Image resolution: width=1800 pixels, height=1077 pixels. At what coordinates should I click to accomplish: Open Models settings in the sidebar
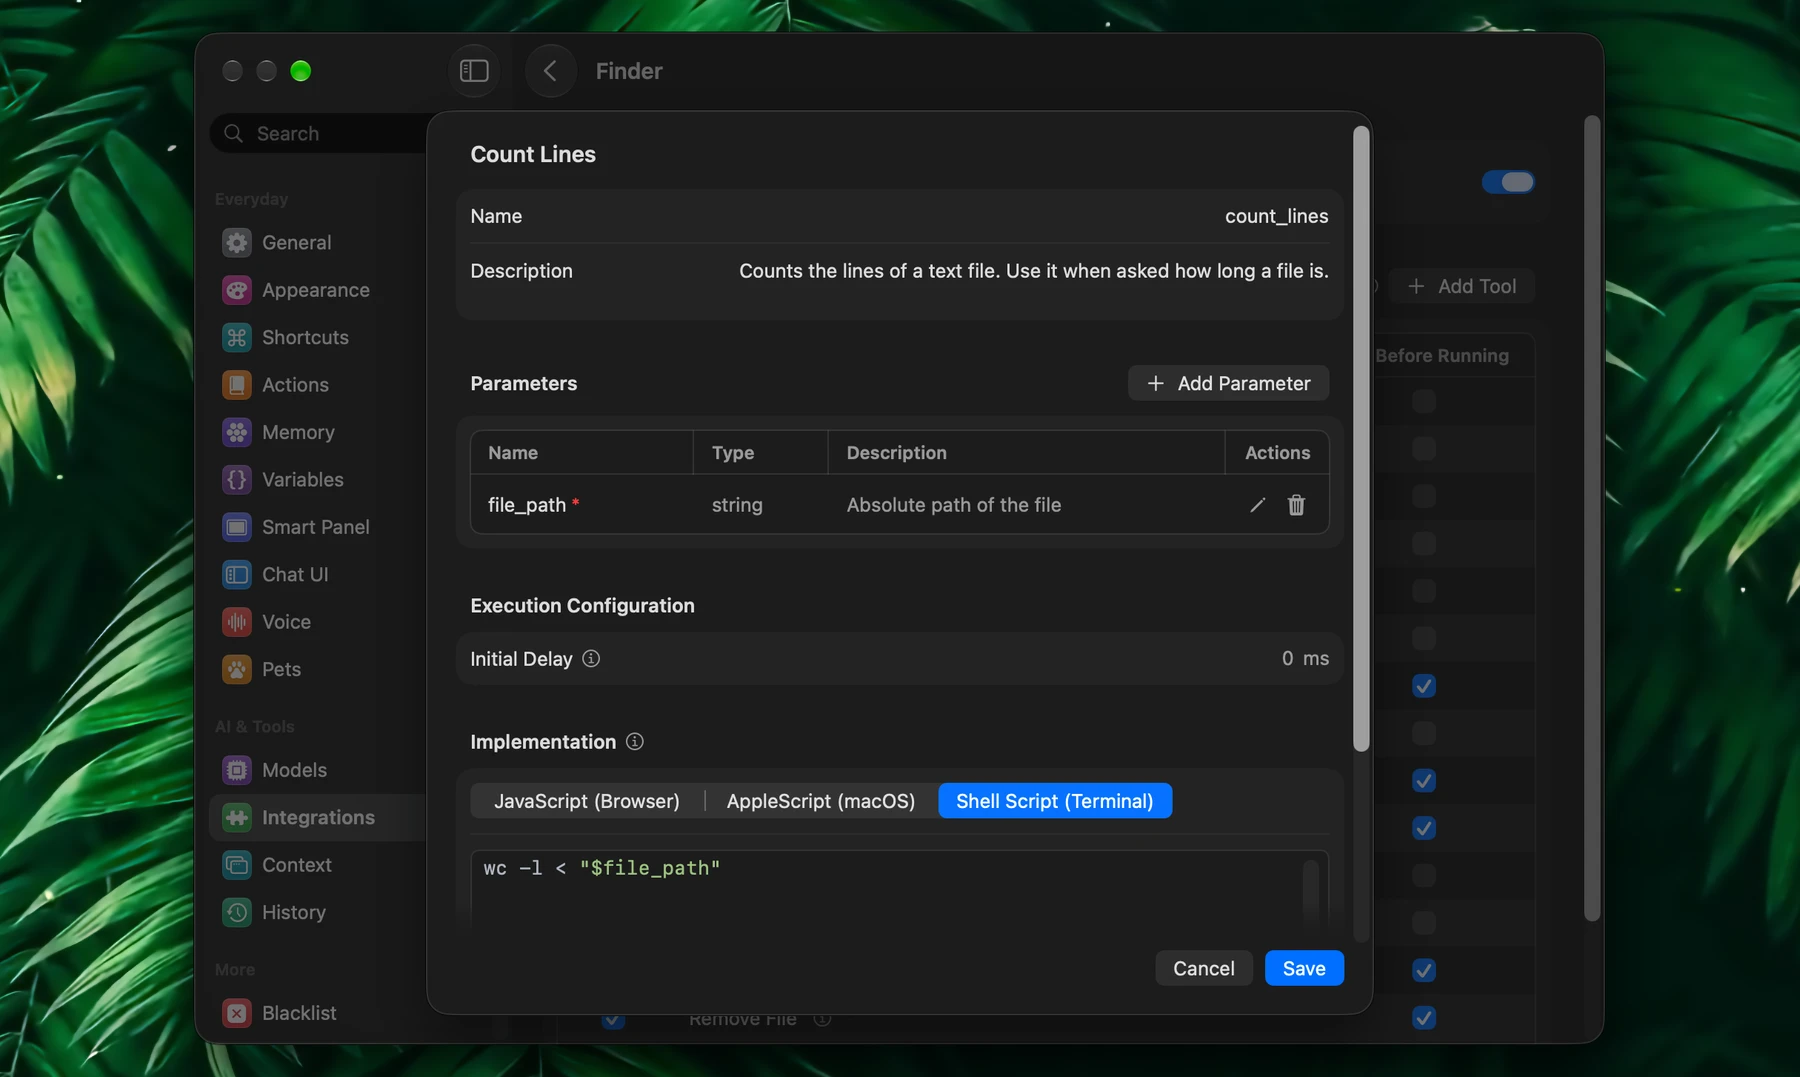pos(318,770)
